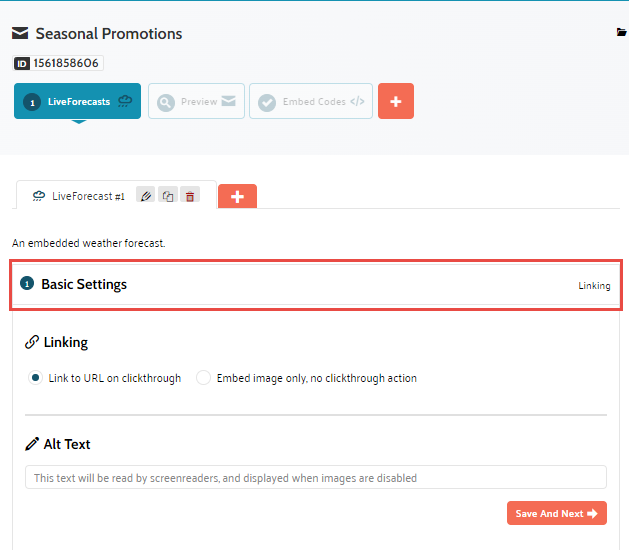This screenshot has height=550, width=629.
Task: Add a new step with orange plus
Action: (x=395, y=102)
